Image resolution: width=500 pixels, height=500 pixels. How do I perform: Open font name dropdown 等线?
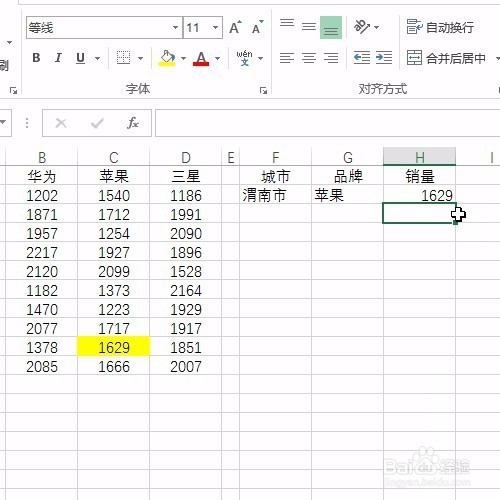point(175,28)
